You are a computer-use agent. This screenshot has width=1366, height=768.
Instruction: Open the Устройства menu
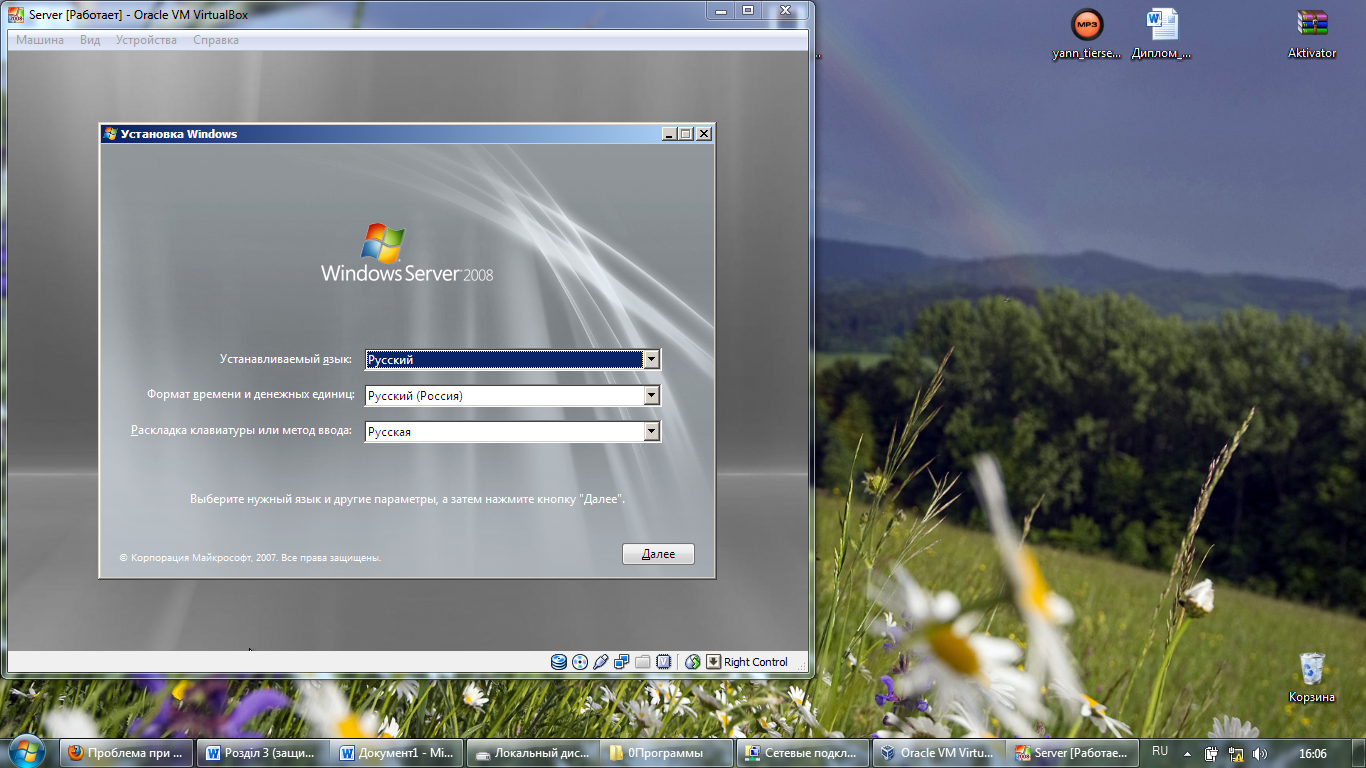(146, 40)
